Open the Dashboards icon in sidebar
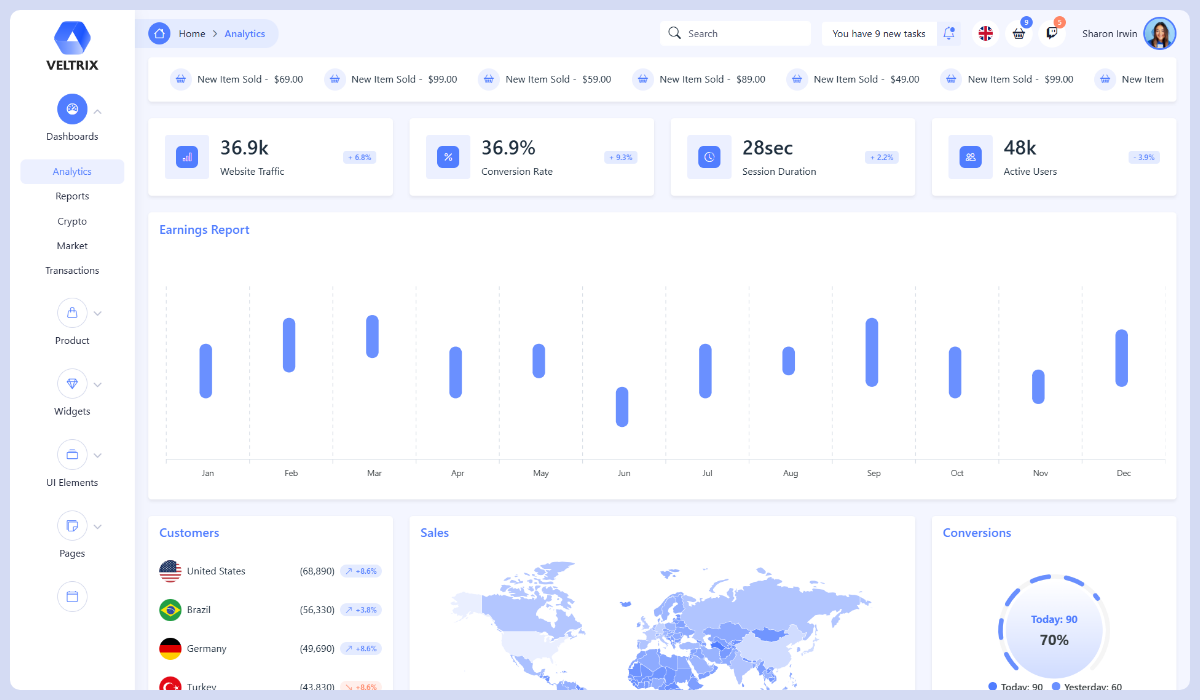This screenshot has width=1200, height=700. pos(72,109)
